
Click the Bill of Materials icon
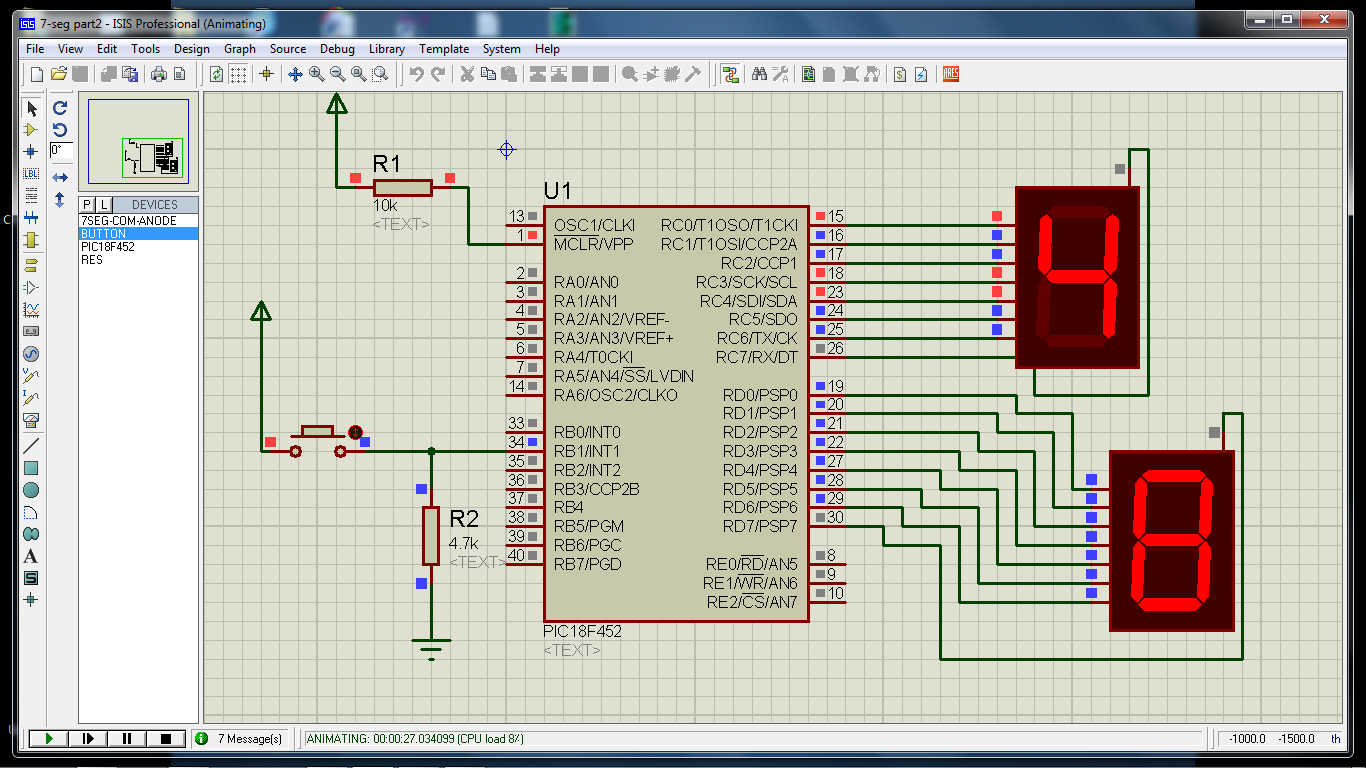(x=900, y=73)
